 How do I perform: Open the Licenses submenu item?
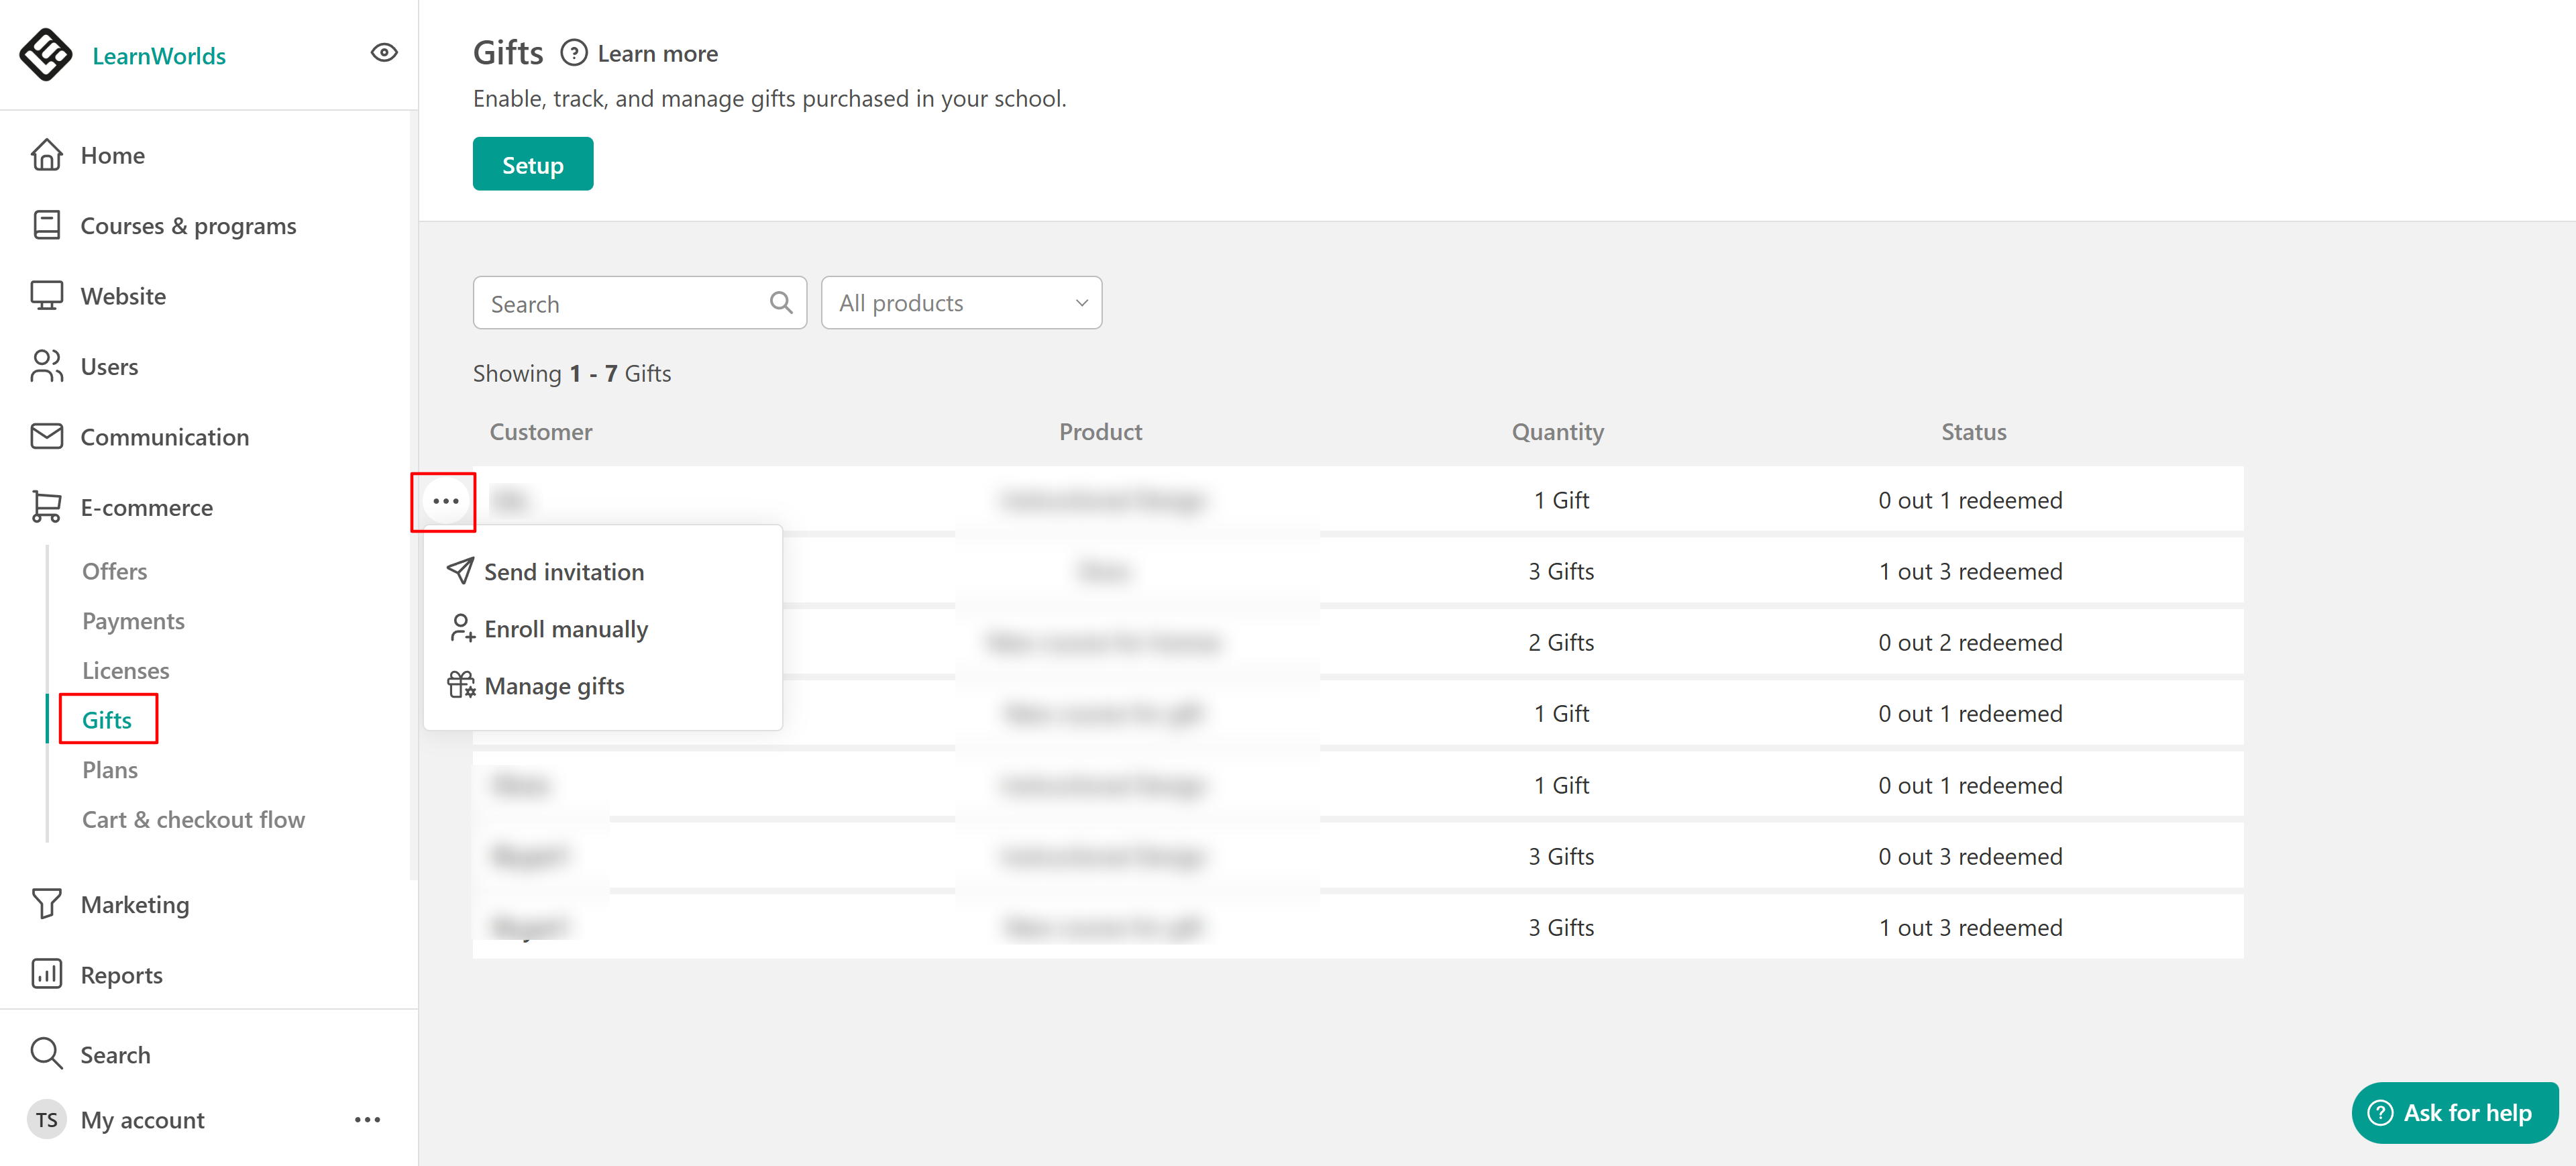click(125, 670)
